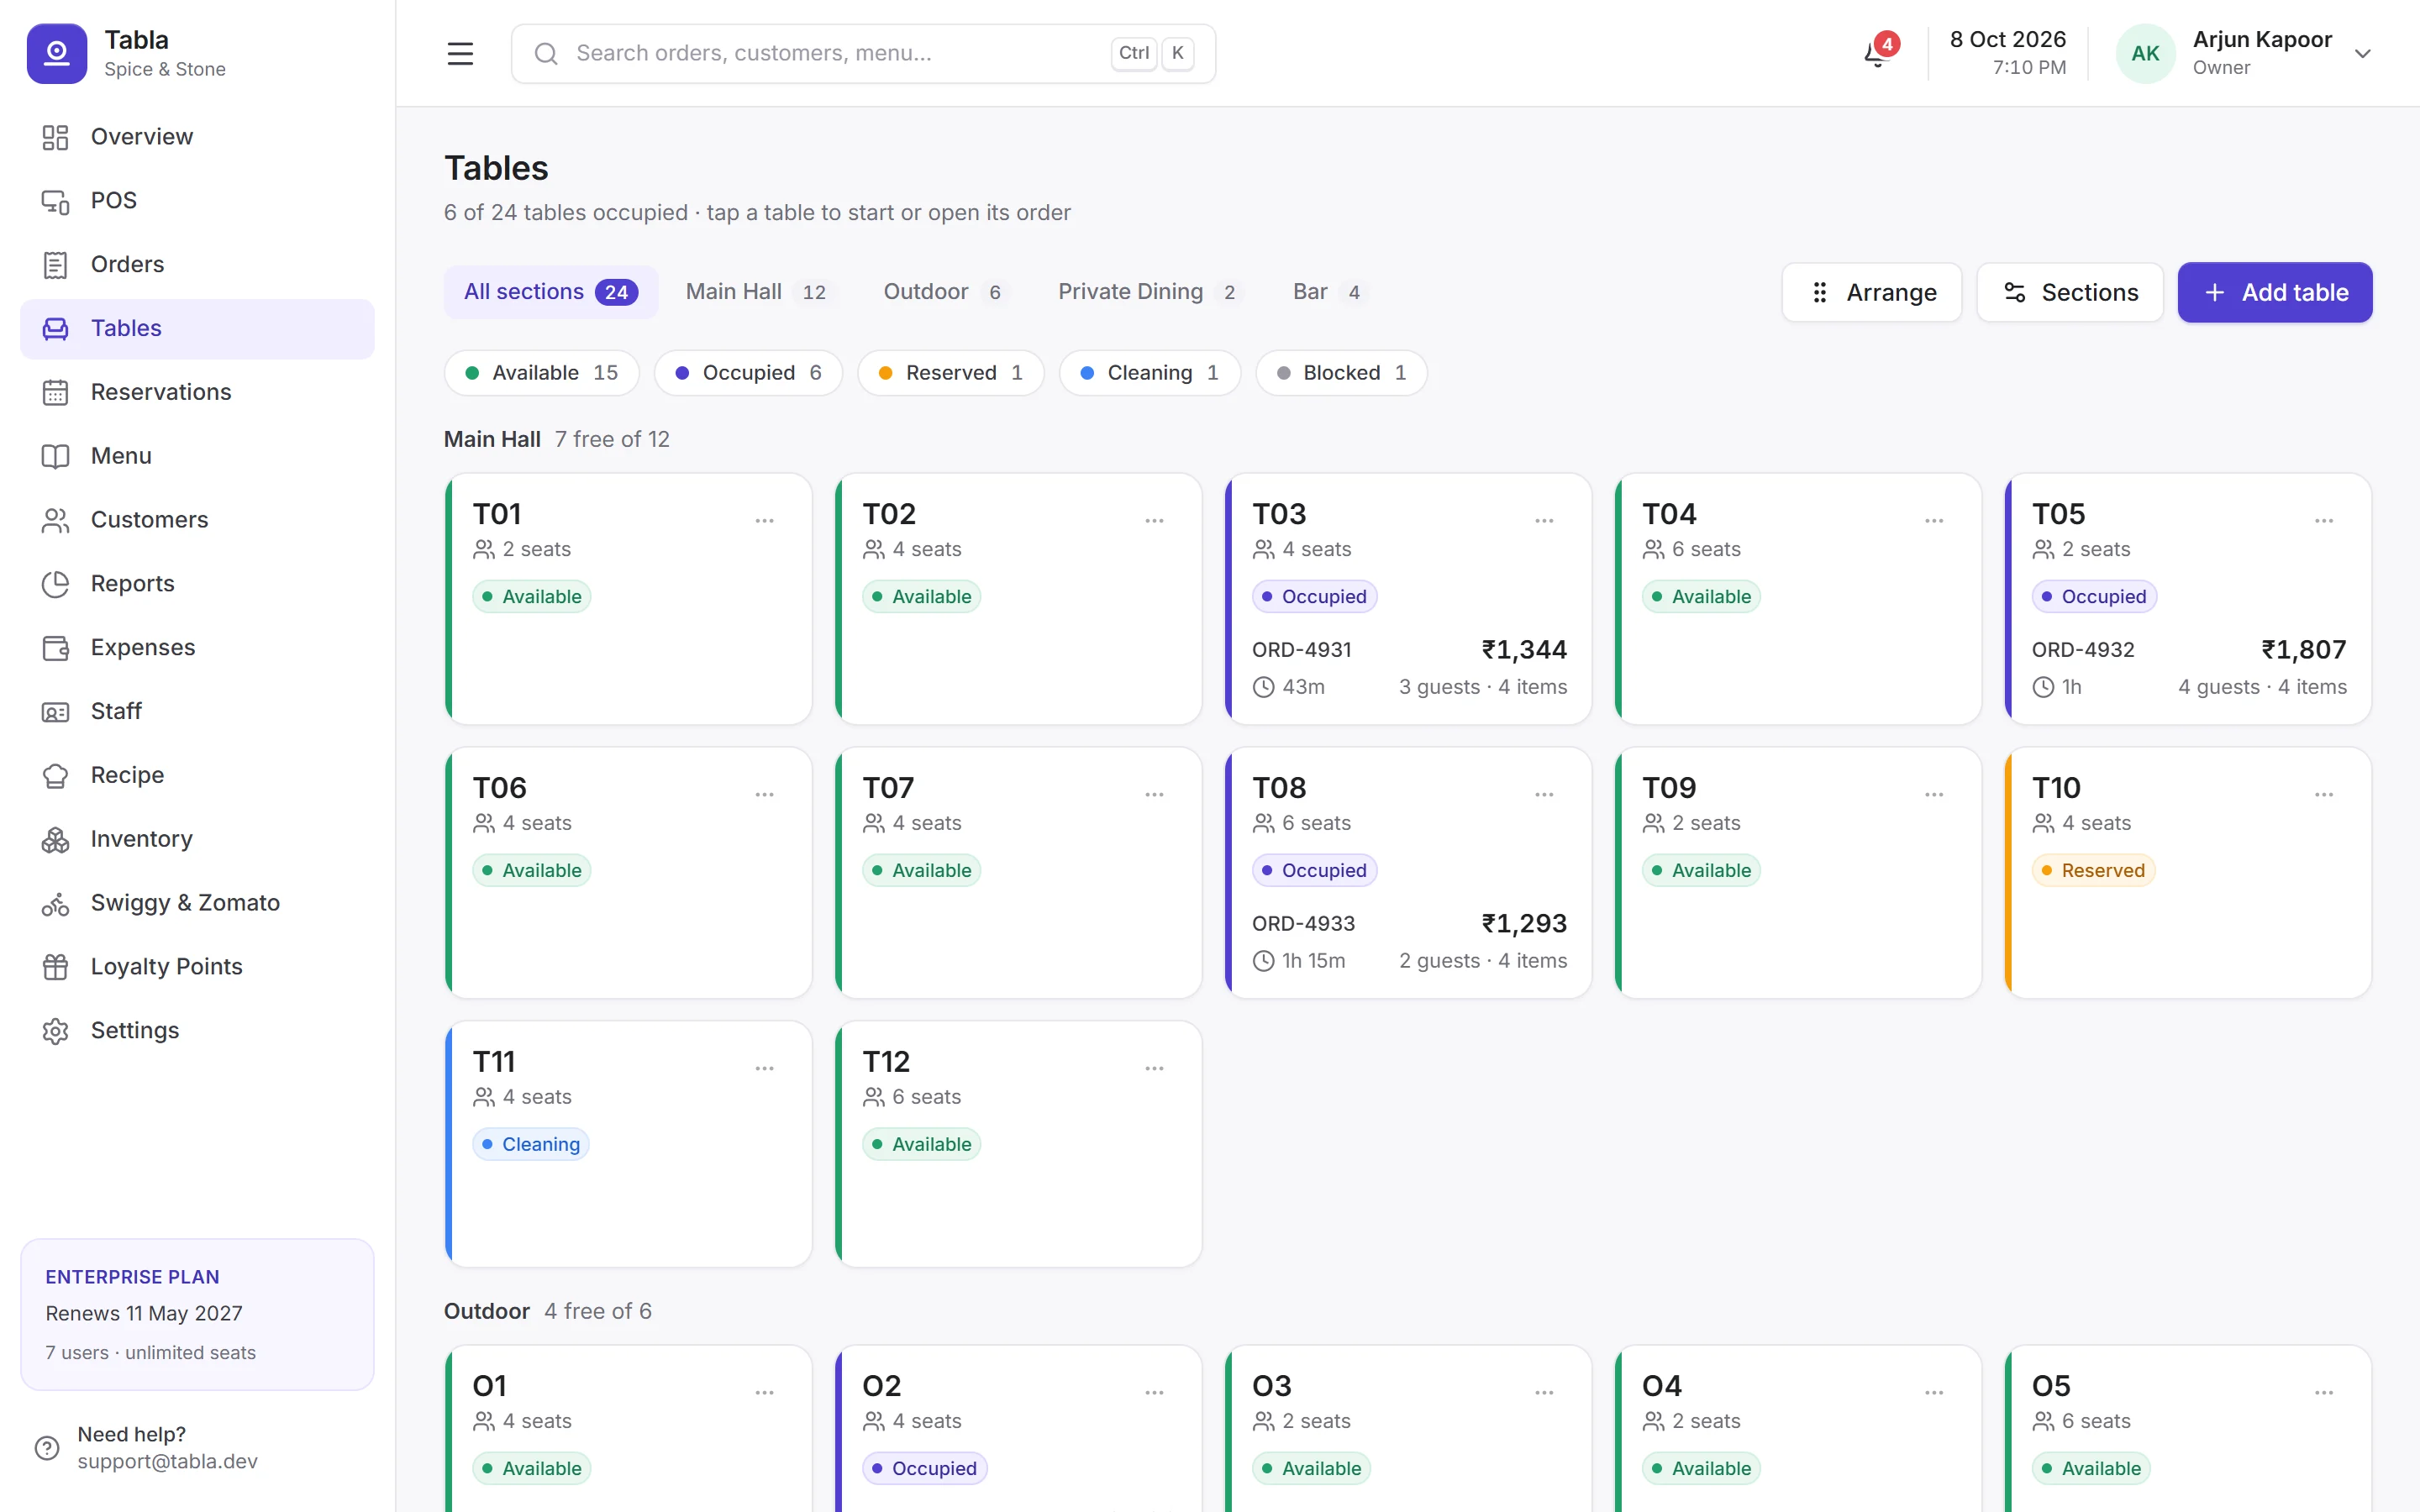Click the Tabla logo icon
Image resolution: width=2420 pixels, height=1512 pixels.
click(56, 53)
